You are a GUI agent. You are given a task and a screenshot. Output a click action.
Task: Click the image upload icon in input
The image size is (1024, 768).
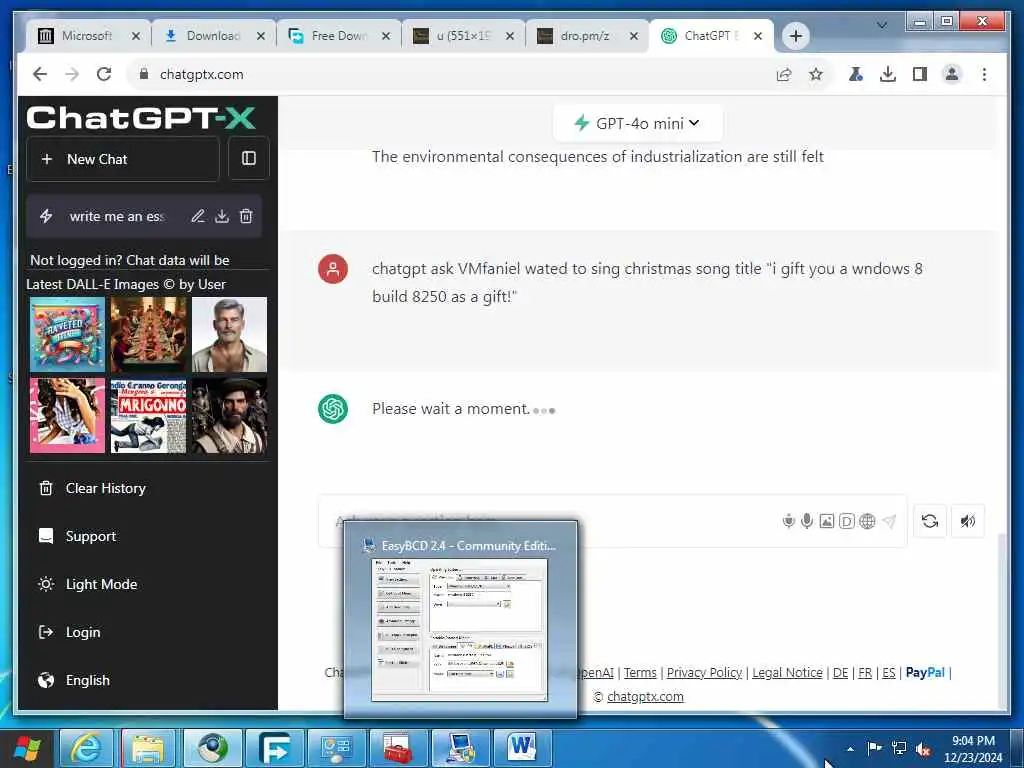[827, 521]
